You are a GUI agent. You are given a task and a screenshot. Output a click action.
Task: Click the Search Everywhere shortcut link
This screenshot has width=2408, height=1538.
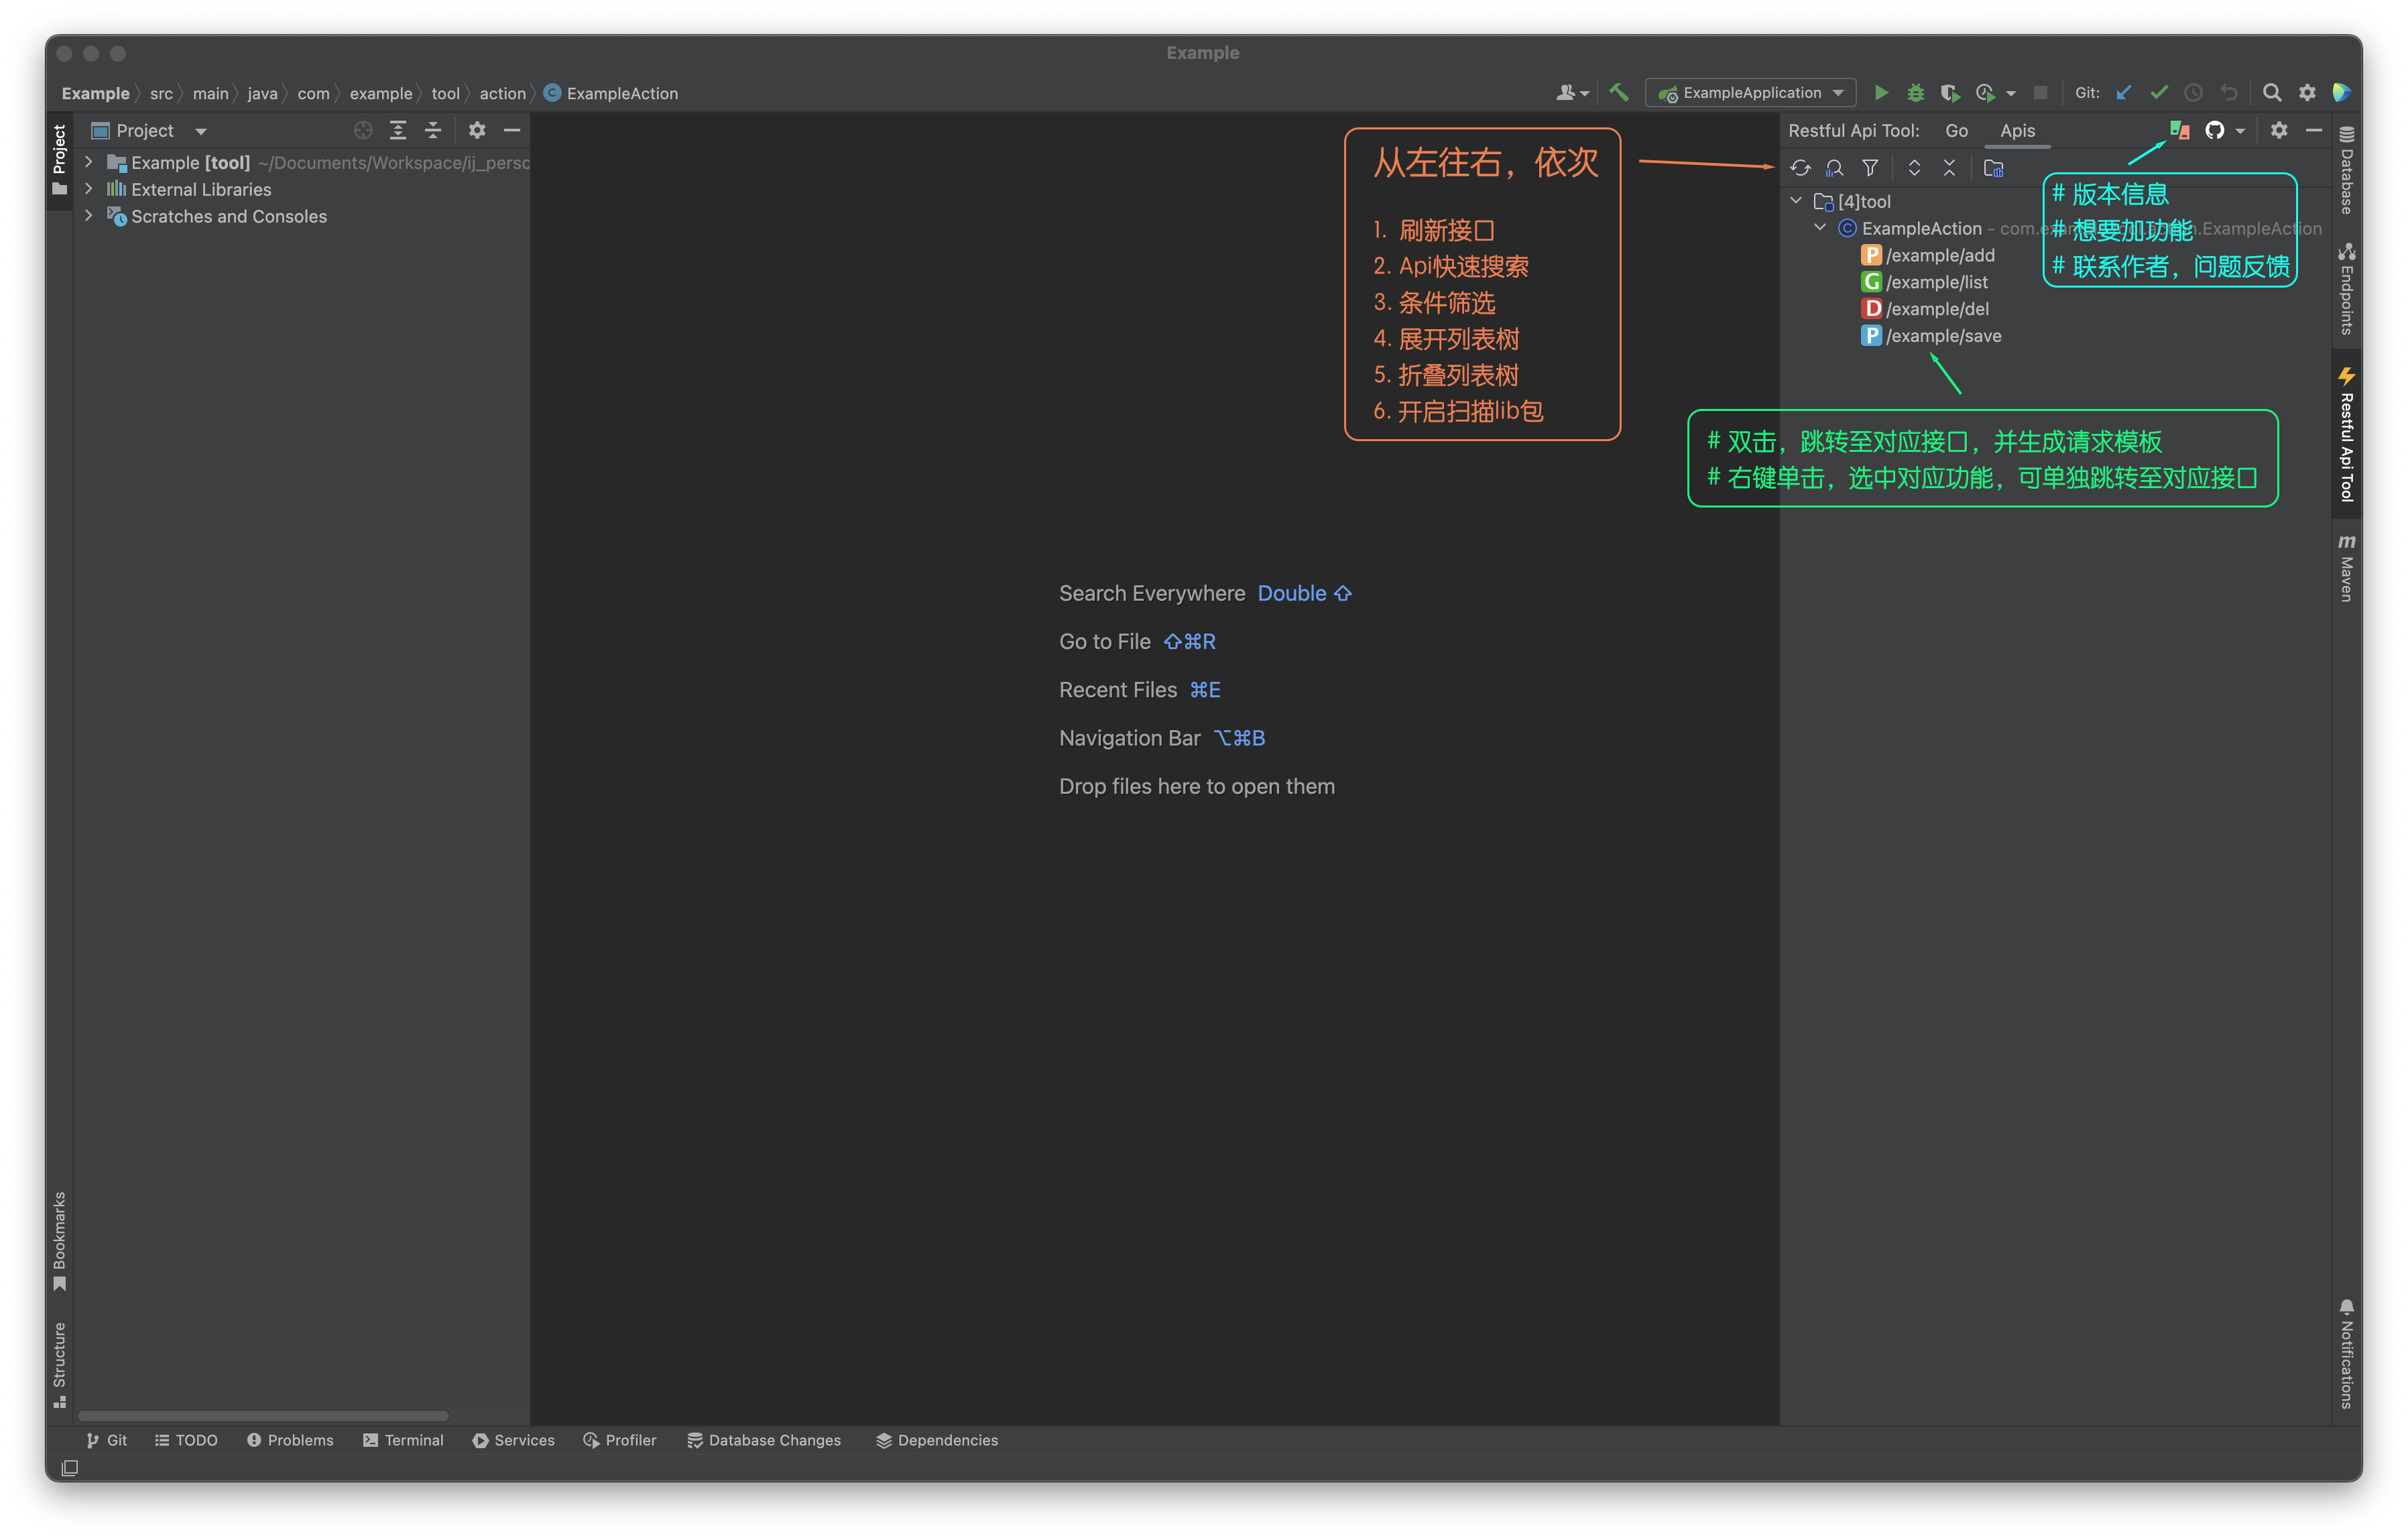tap(1304, 593)
